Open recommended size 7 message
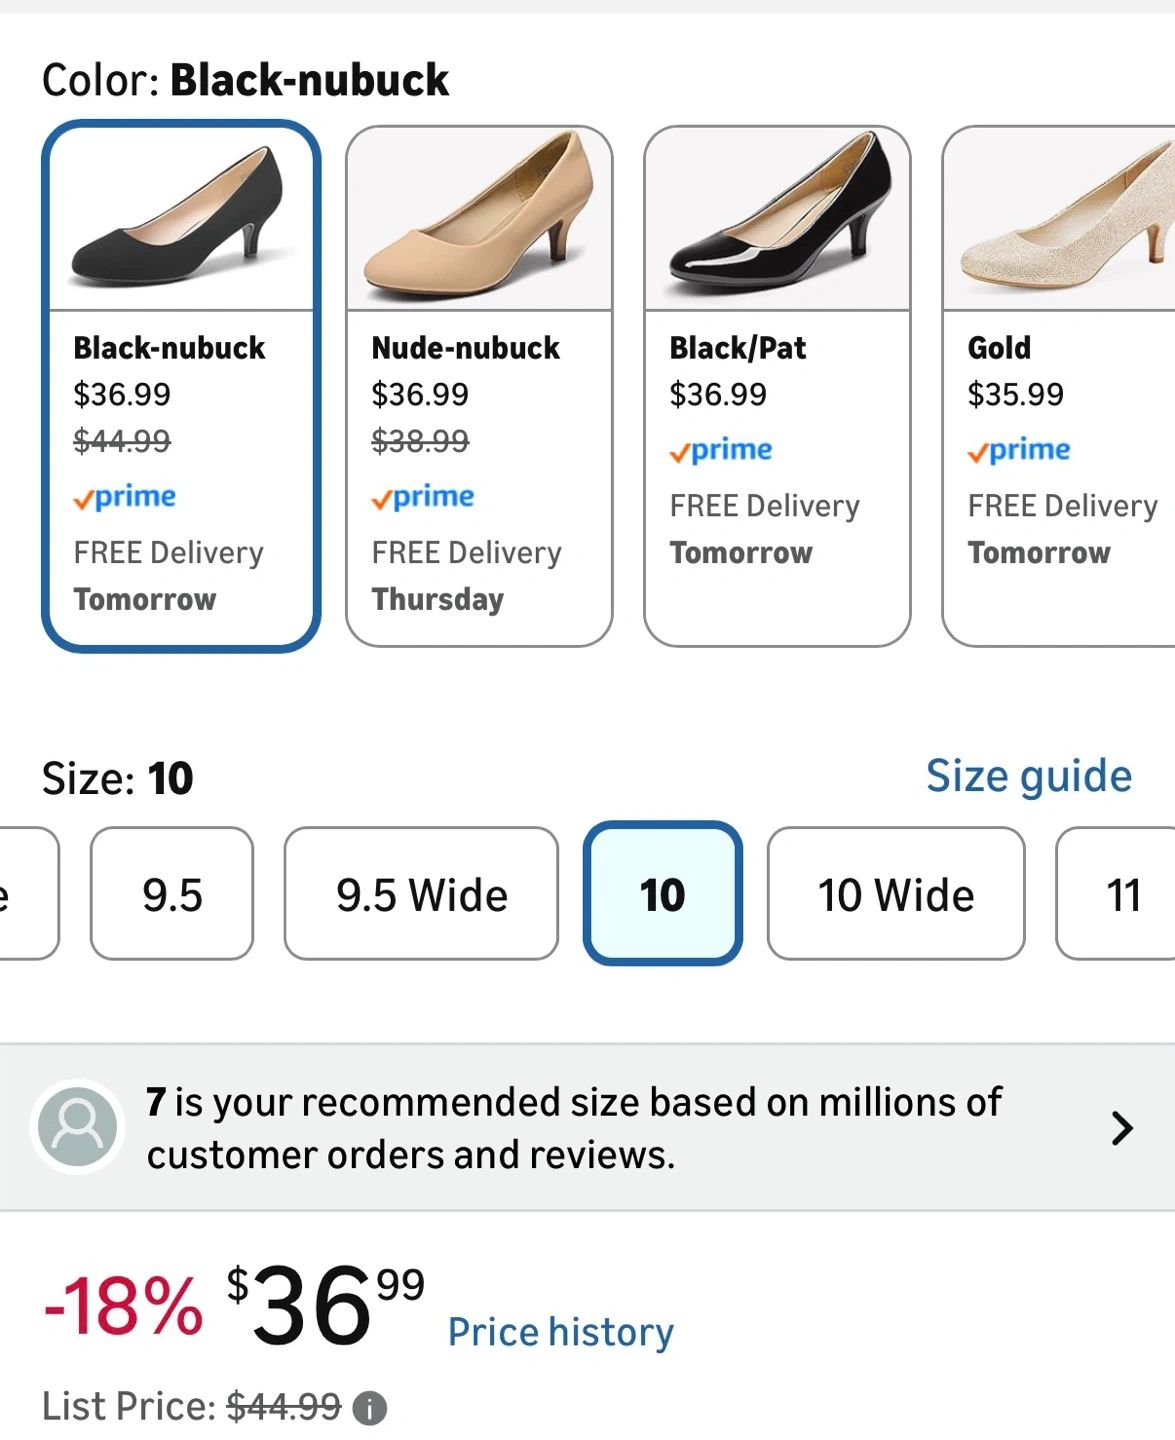 click(573, 1128)
